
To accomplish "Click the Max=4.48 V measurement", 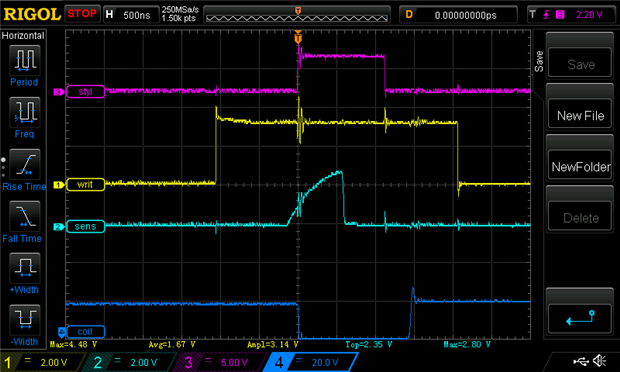I will pyautogui.click(x=74, y=344).
